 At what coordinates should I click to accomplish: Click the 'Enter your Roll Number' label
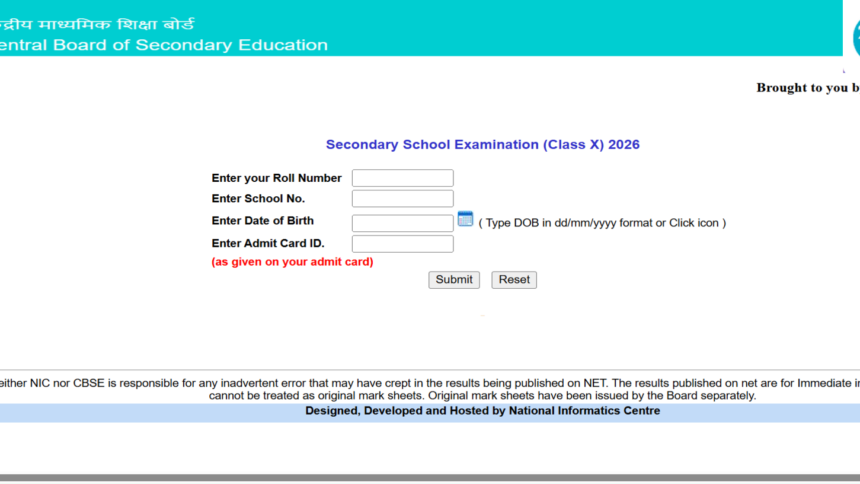[276, 178]
